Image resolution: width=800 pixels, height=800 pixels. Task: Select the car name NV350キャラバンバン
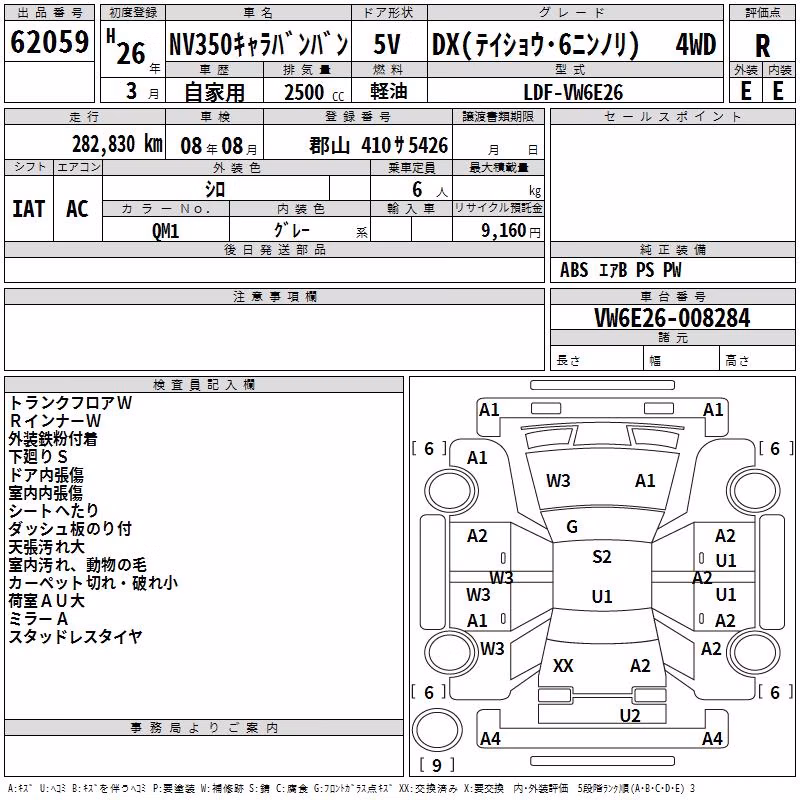pos(259,44)
